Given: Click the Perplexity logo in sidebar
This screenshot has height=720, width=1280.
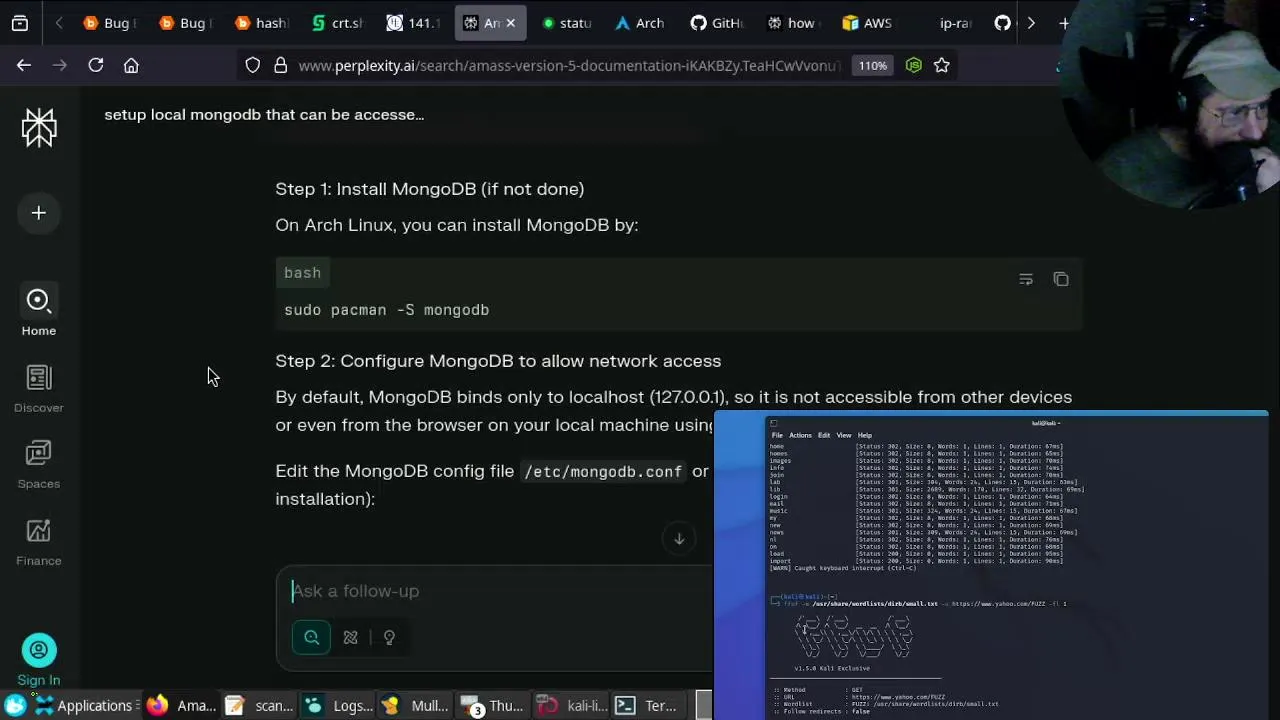Looking at the screenshot, I should click(x=39, y=127).
